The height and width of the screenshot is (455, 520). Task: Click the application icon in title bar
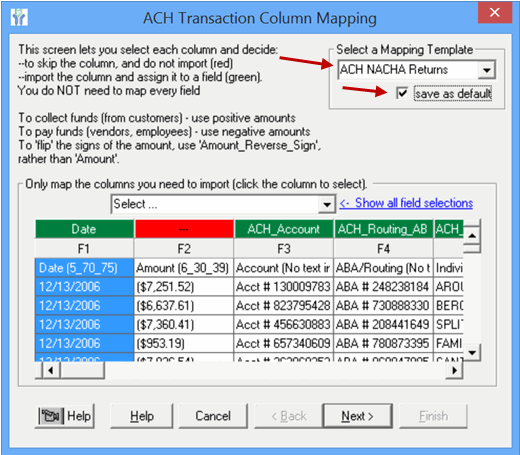coord(19,17)
